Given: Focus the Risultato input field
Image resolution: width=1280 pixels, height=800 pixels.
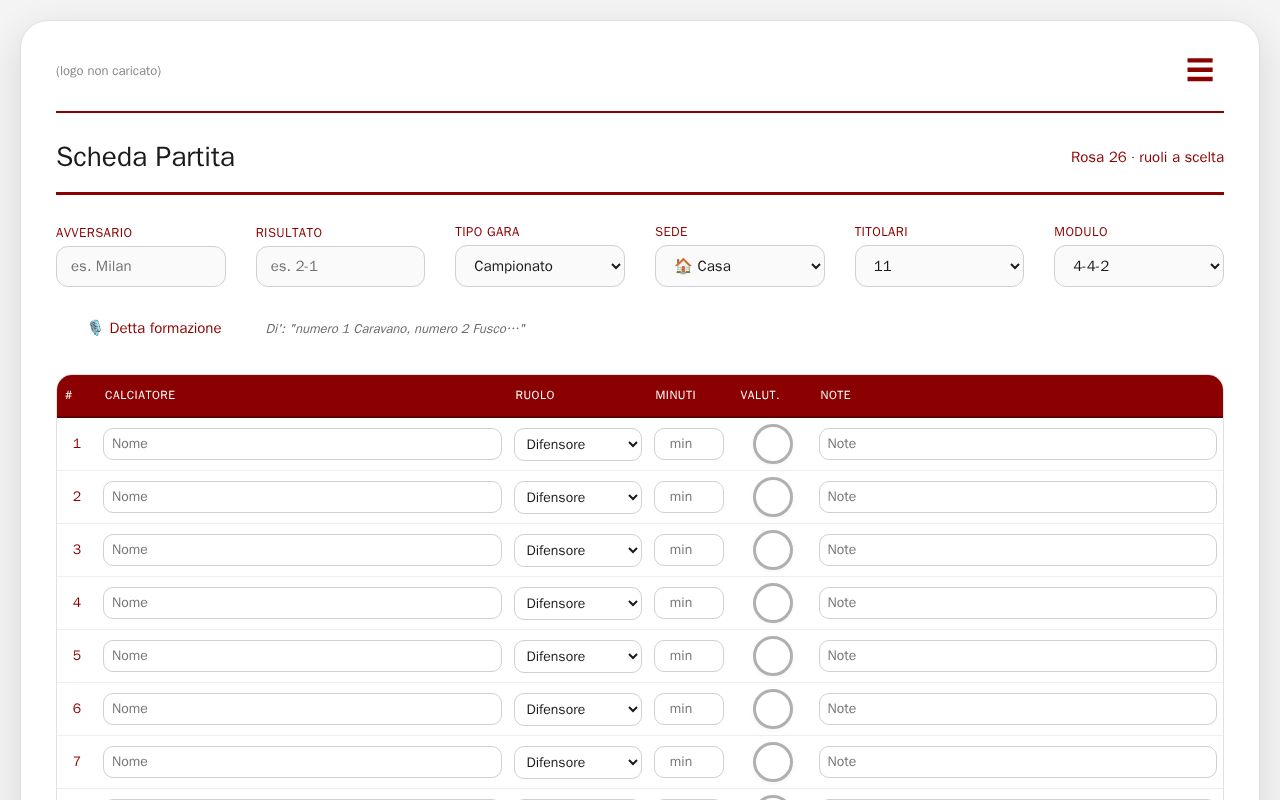Looking at the screenshot, I should click(x=340, y=266).
